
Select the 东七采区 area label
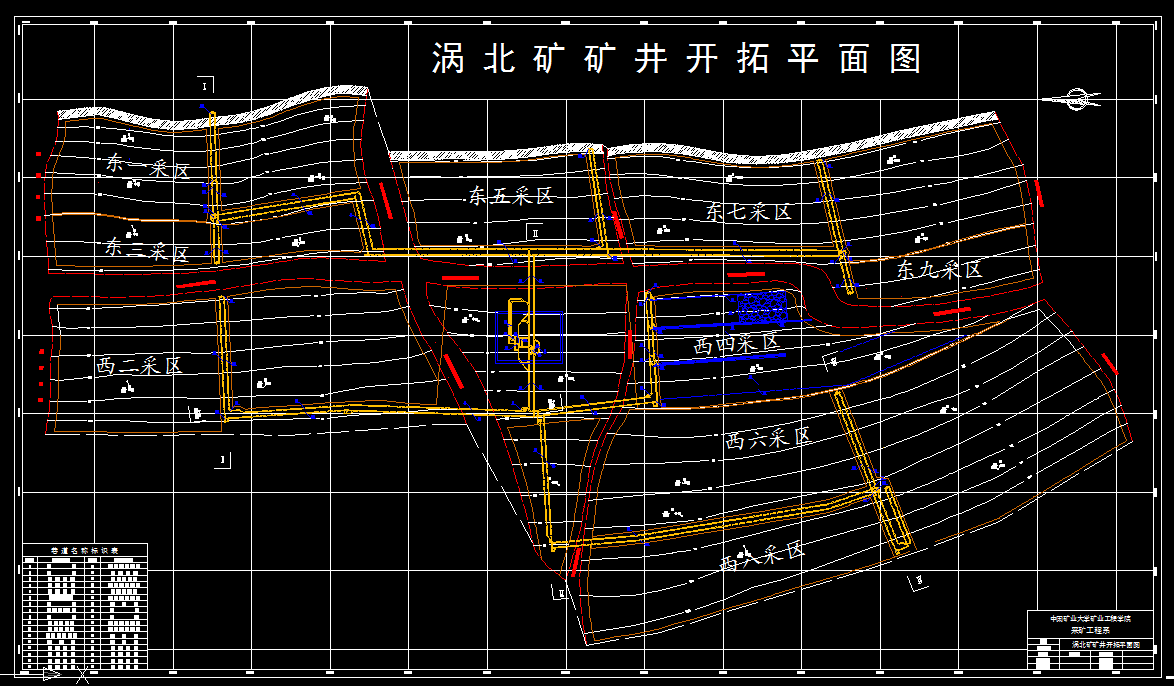pos(746,213)
